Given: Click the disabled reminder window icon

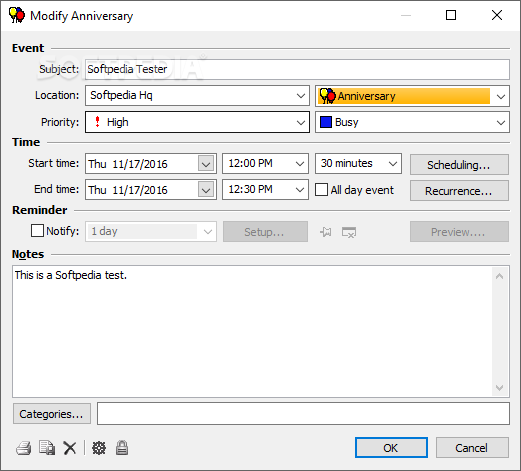Looking at the screenshot, I should coord(349,232).
